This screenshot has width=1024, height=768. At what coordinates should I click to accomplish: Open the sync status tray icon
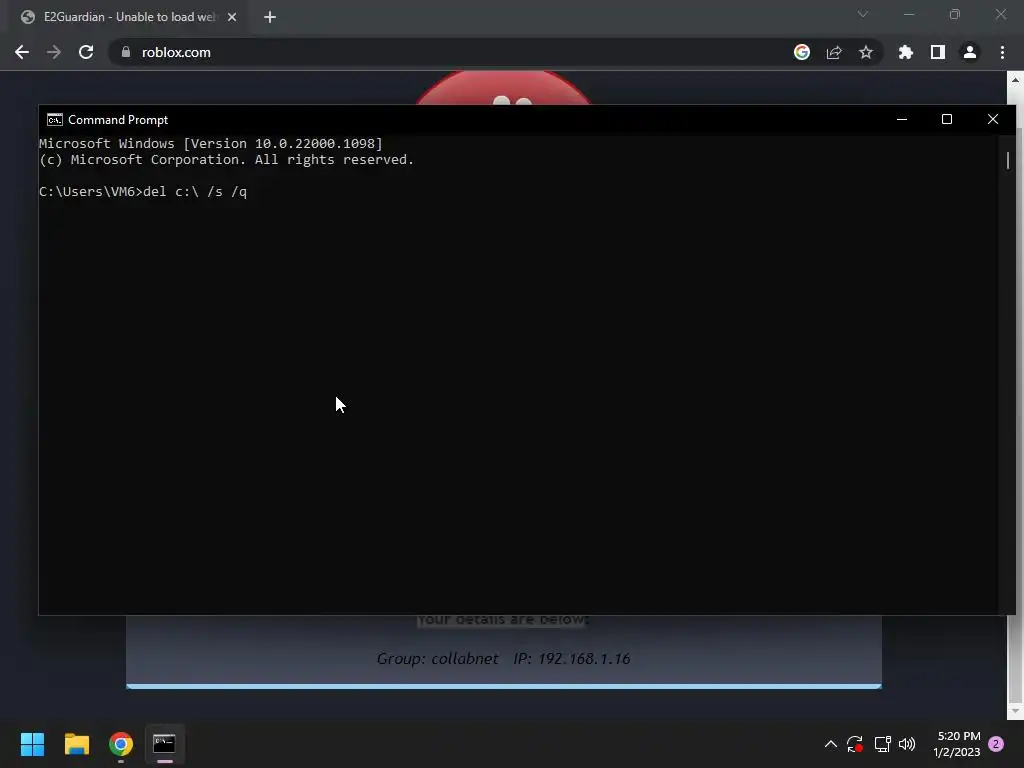(855, 744)
